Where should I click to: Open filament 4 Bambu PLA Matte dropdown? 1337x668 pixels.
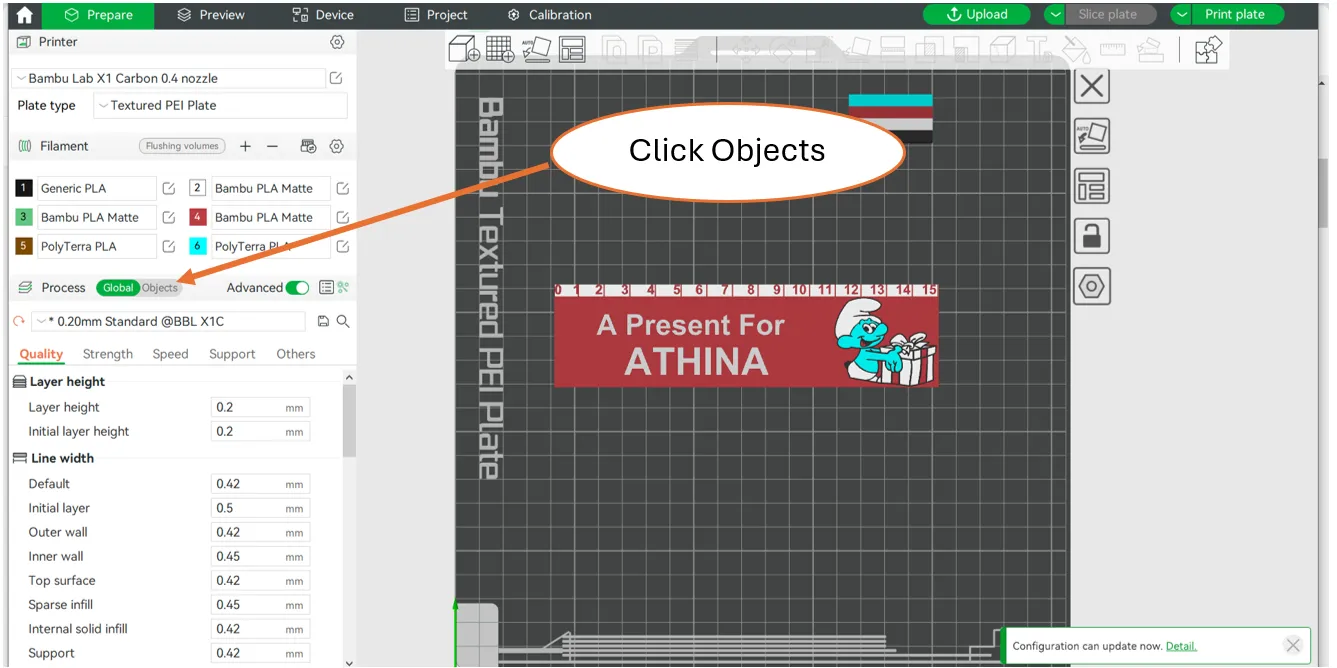point(270,217)
